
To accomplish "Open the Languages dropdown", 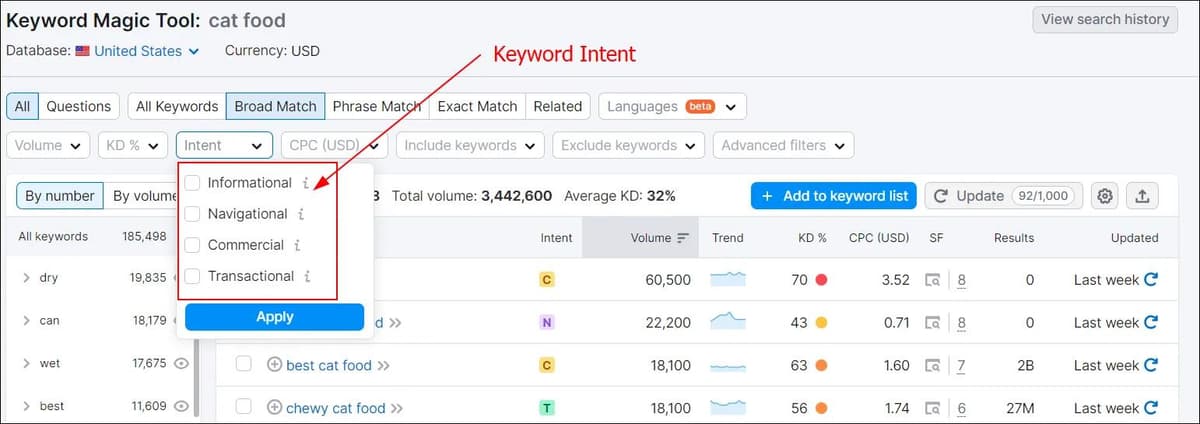I will point(672,106).
